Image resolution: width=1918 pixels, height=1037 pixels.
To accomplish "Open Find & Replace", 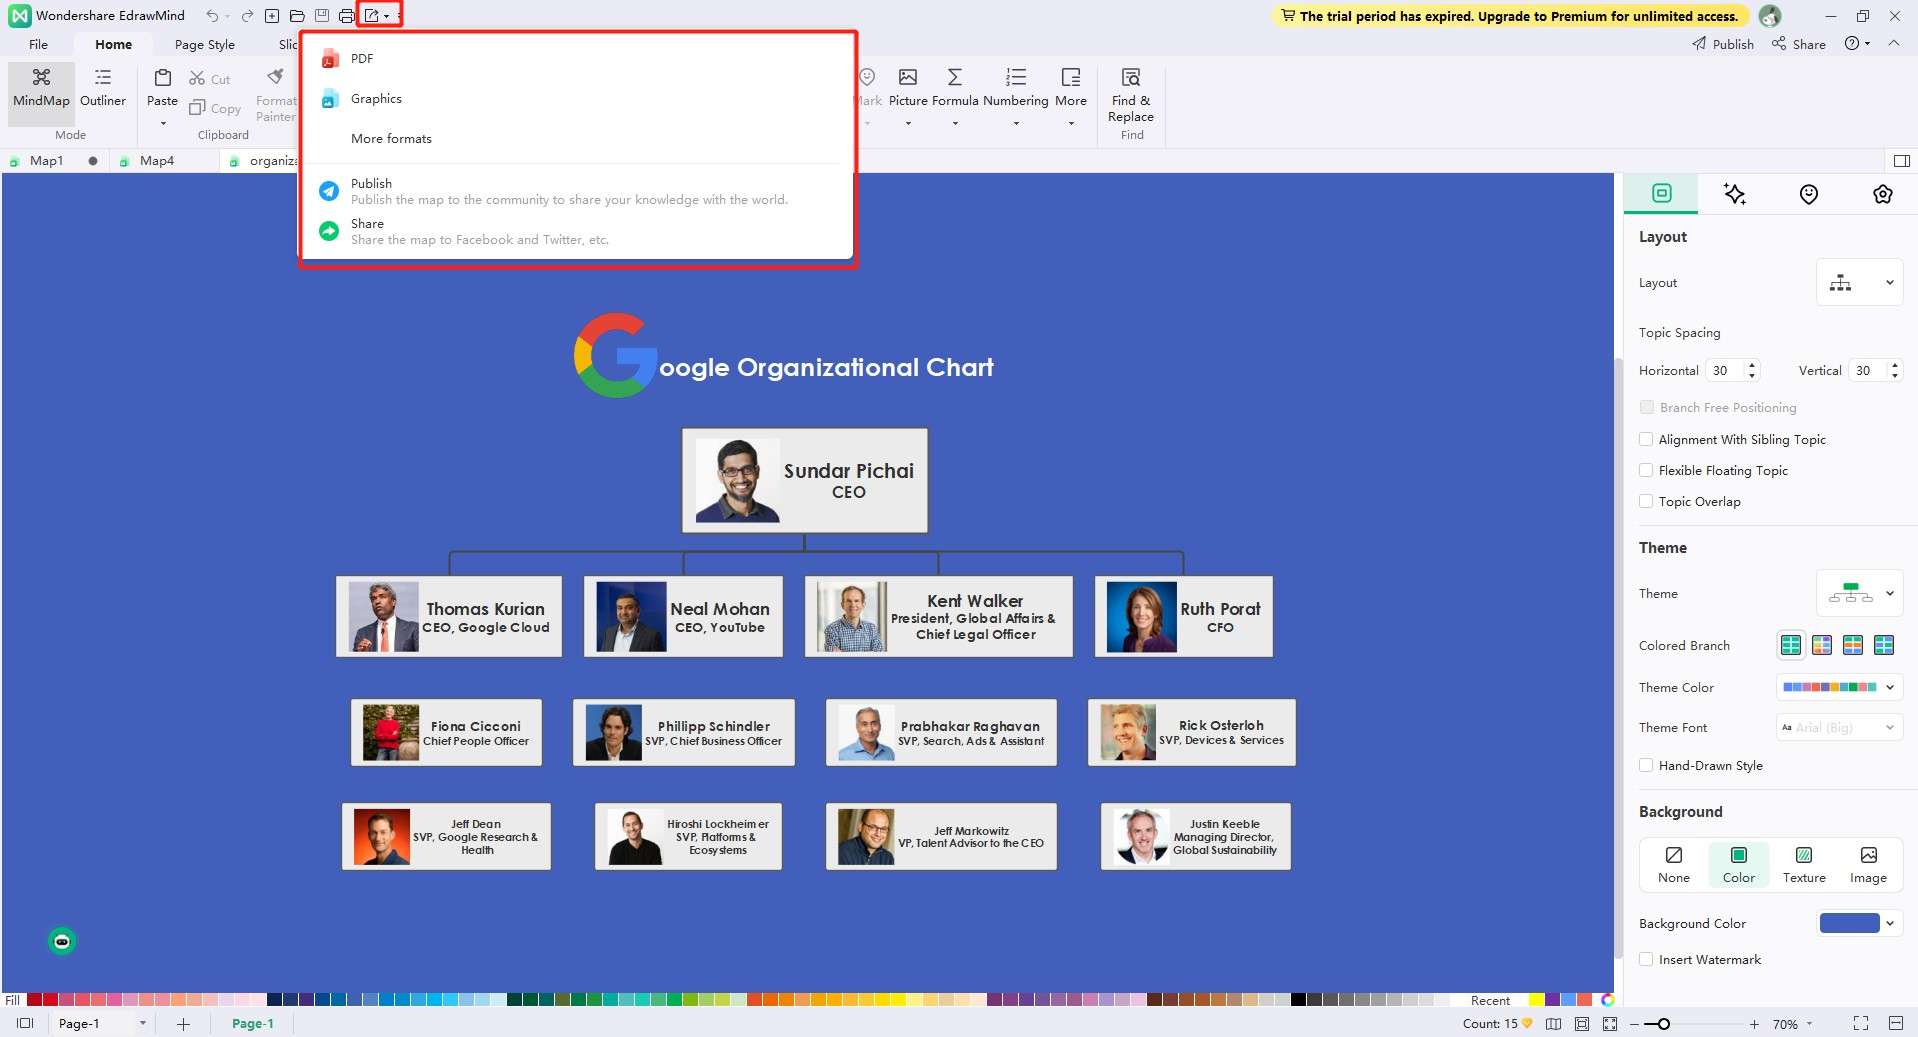I will pyautogui.click(x=1131, y=95).
